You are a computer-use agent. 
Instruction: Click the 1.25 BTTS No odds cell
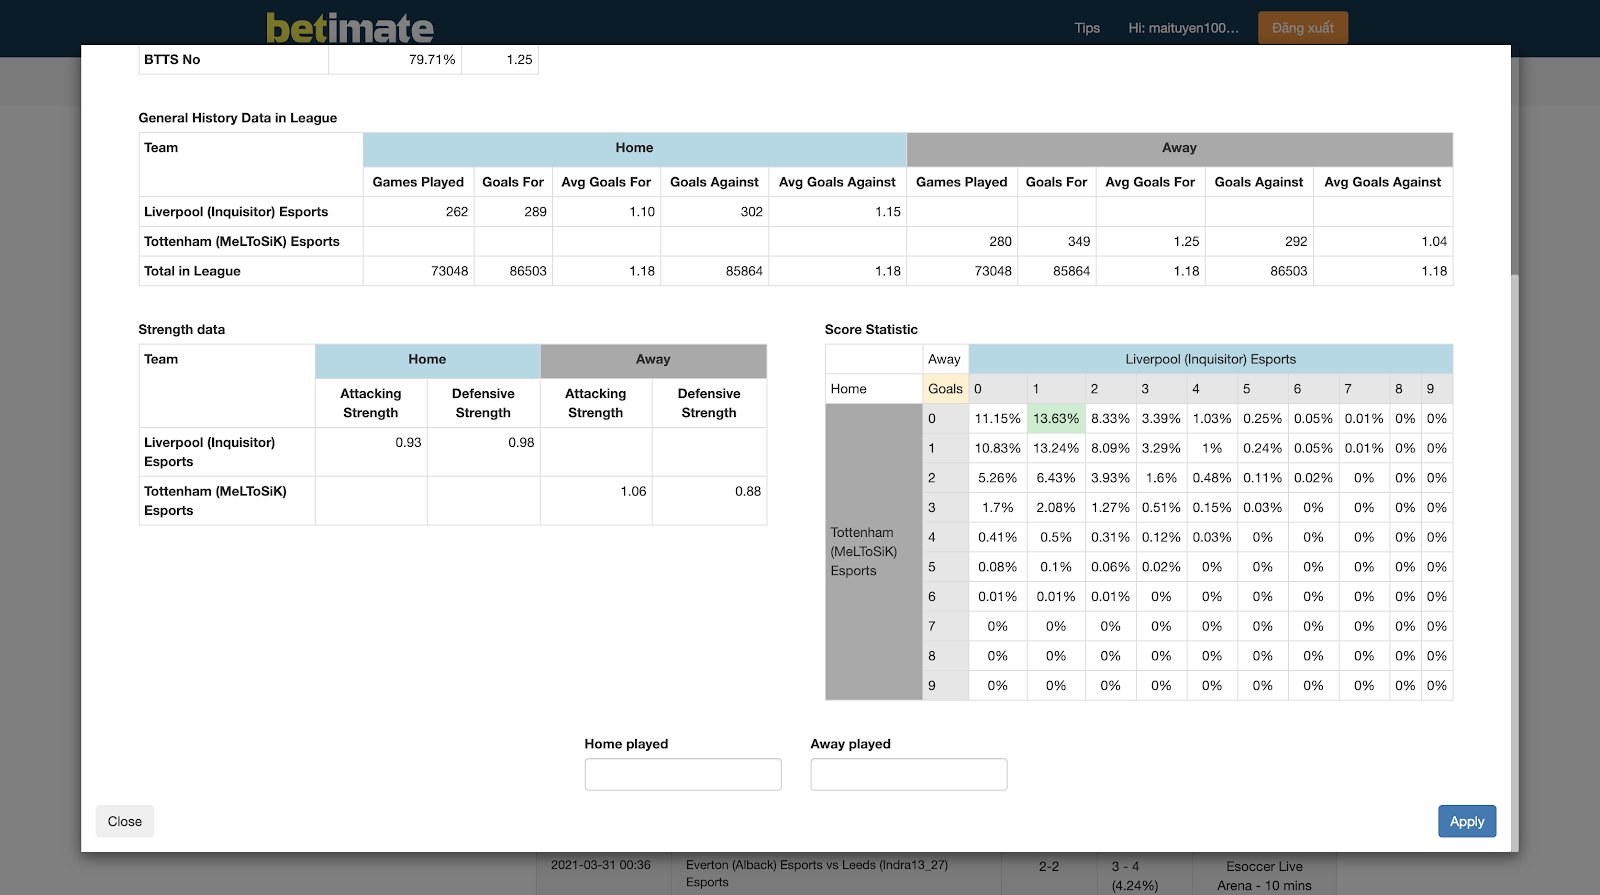point(519,59)
